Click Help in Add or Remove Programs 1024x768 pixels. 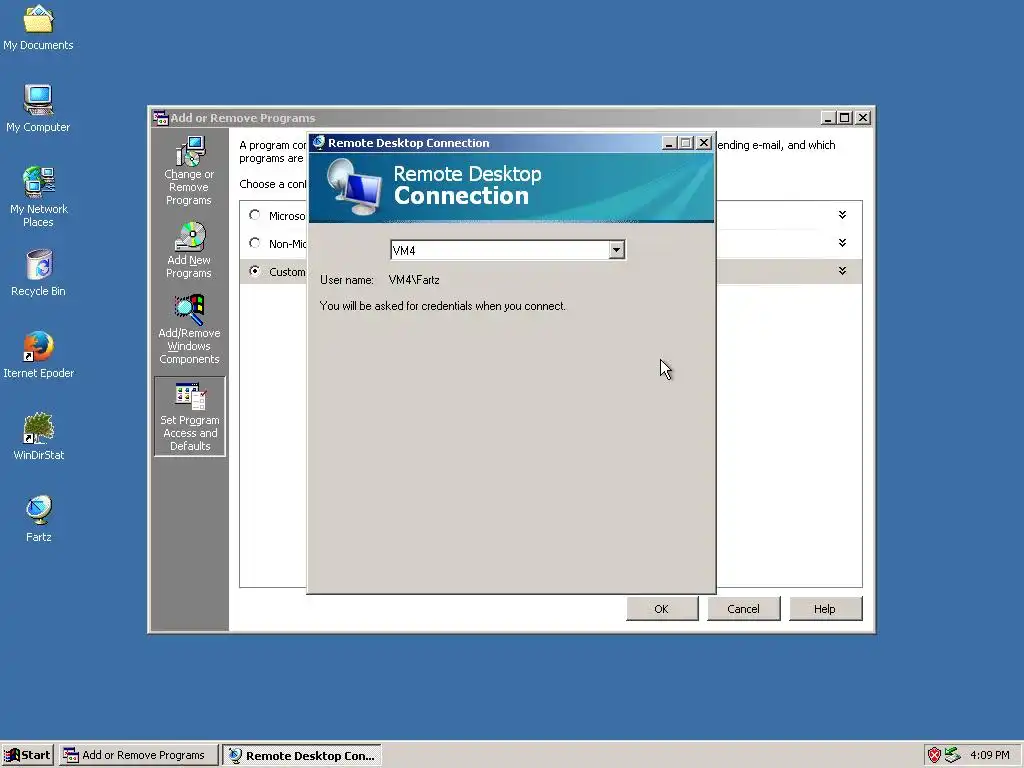pos(825,609)
